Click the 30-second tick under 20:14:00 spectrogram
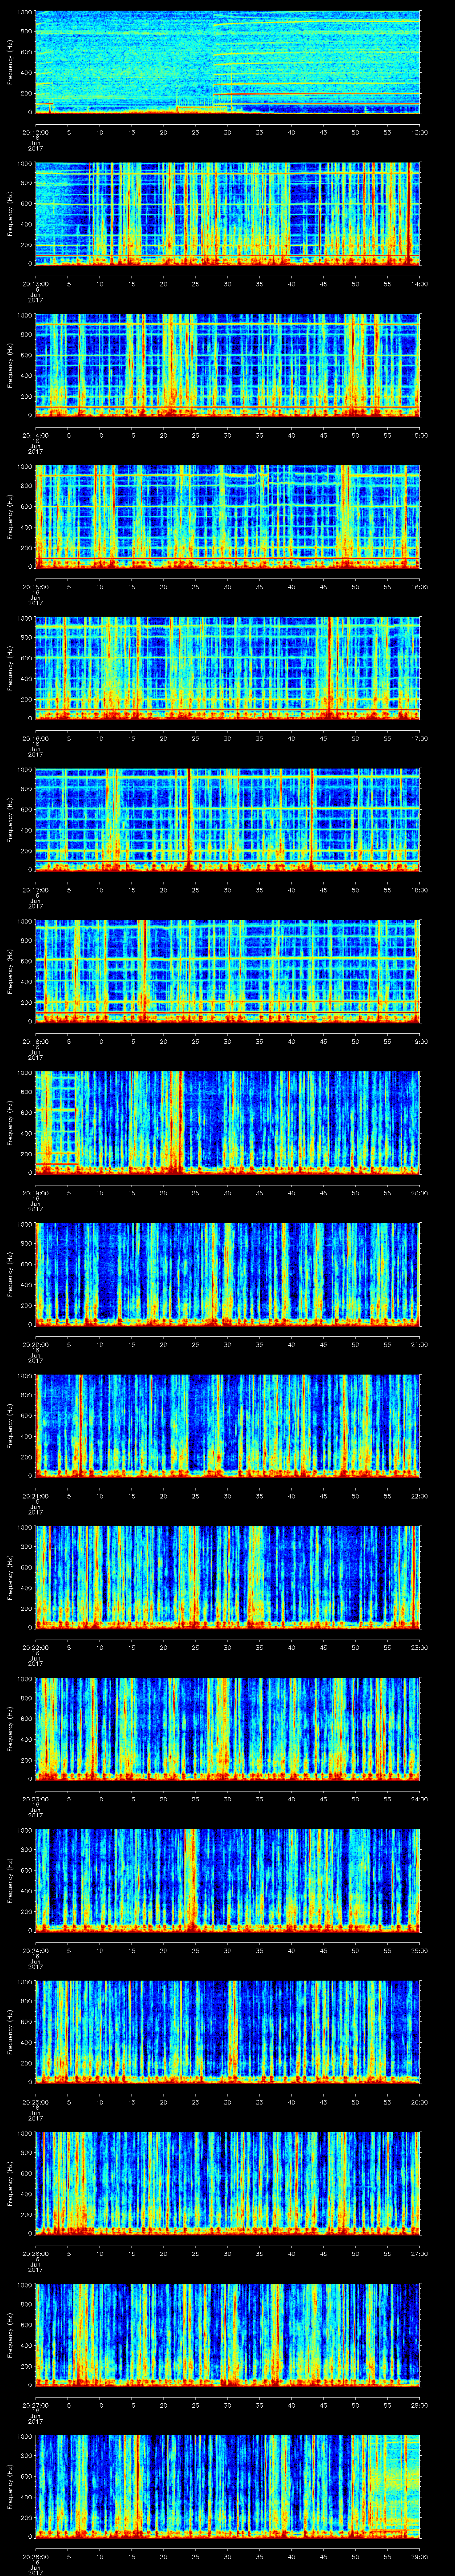The image size is (455, 2576). coord(227,435)
